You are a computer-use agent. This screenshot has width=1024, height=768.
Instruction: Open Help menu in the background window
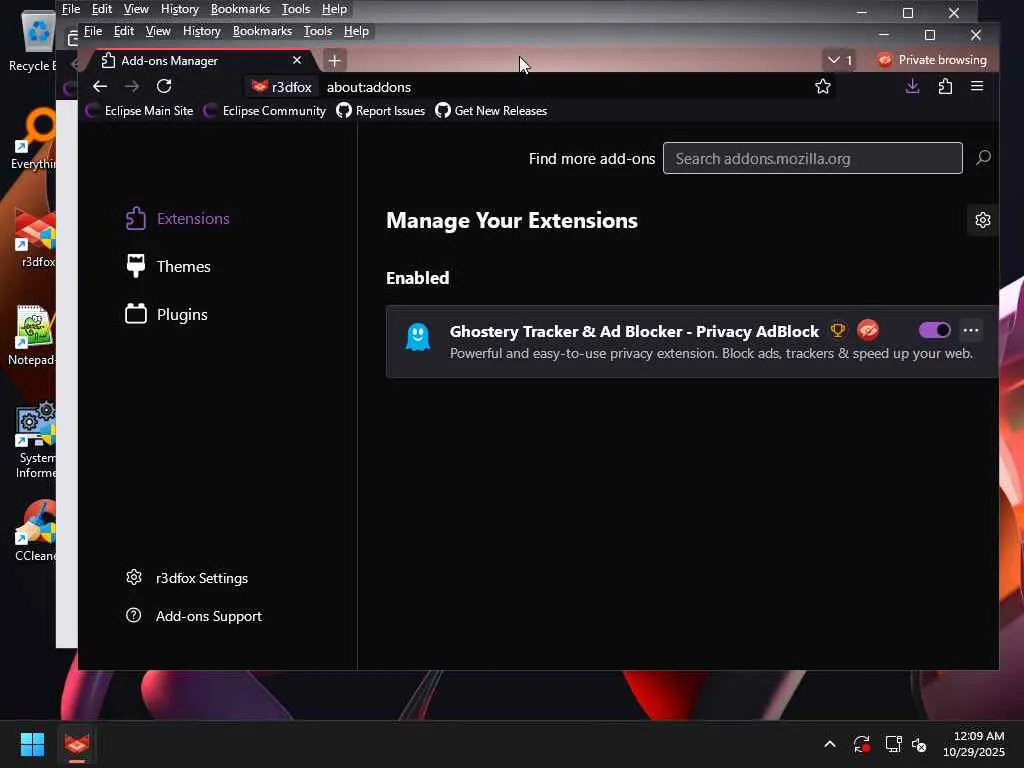[x=334, y=9]
